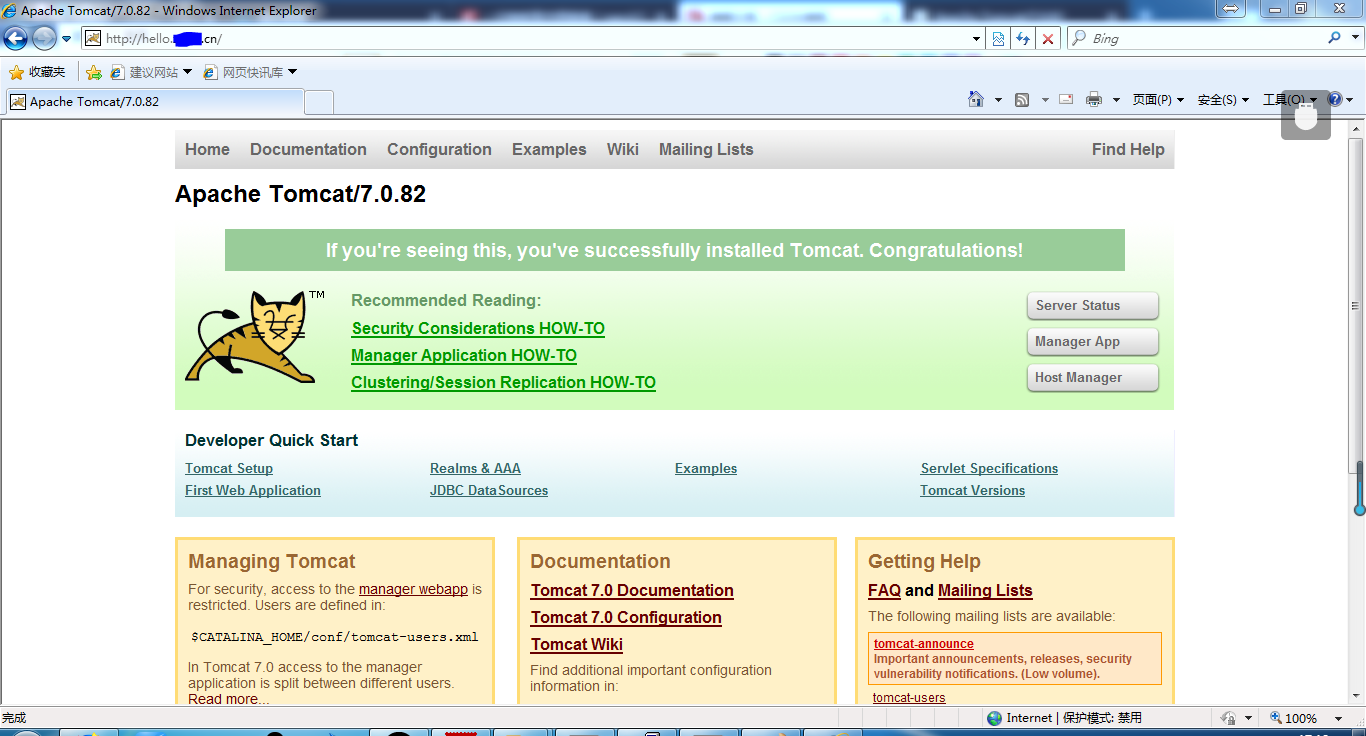The height and width of the screenshot is (736, 1366).
Task: Open the 安全(S) Safety menu
Action: pos(1223,100)
